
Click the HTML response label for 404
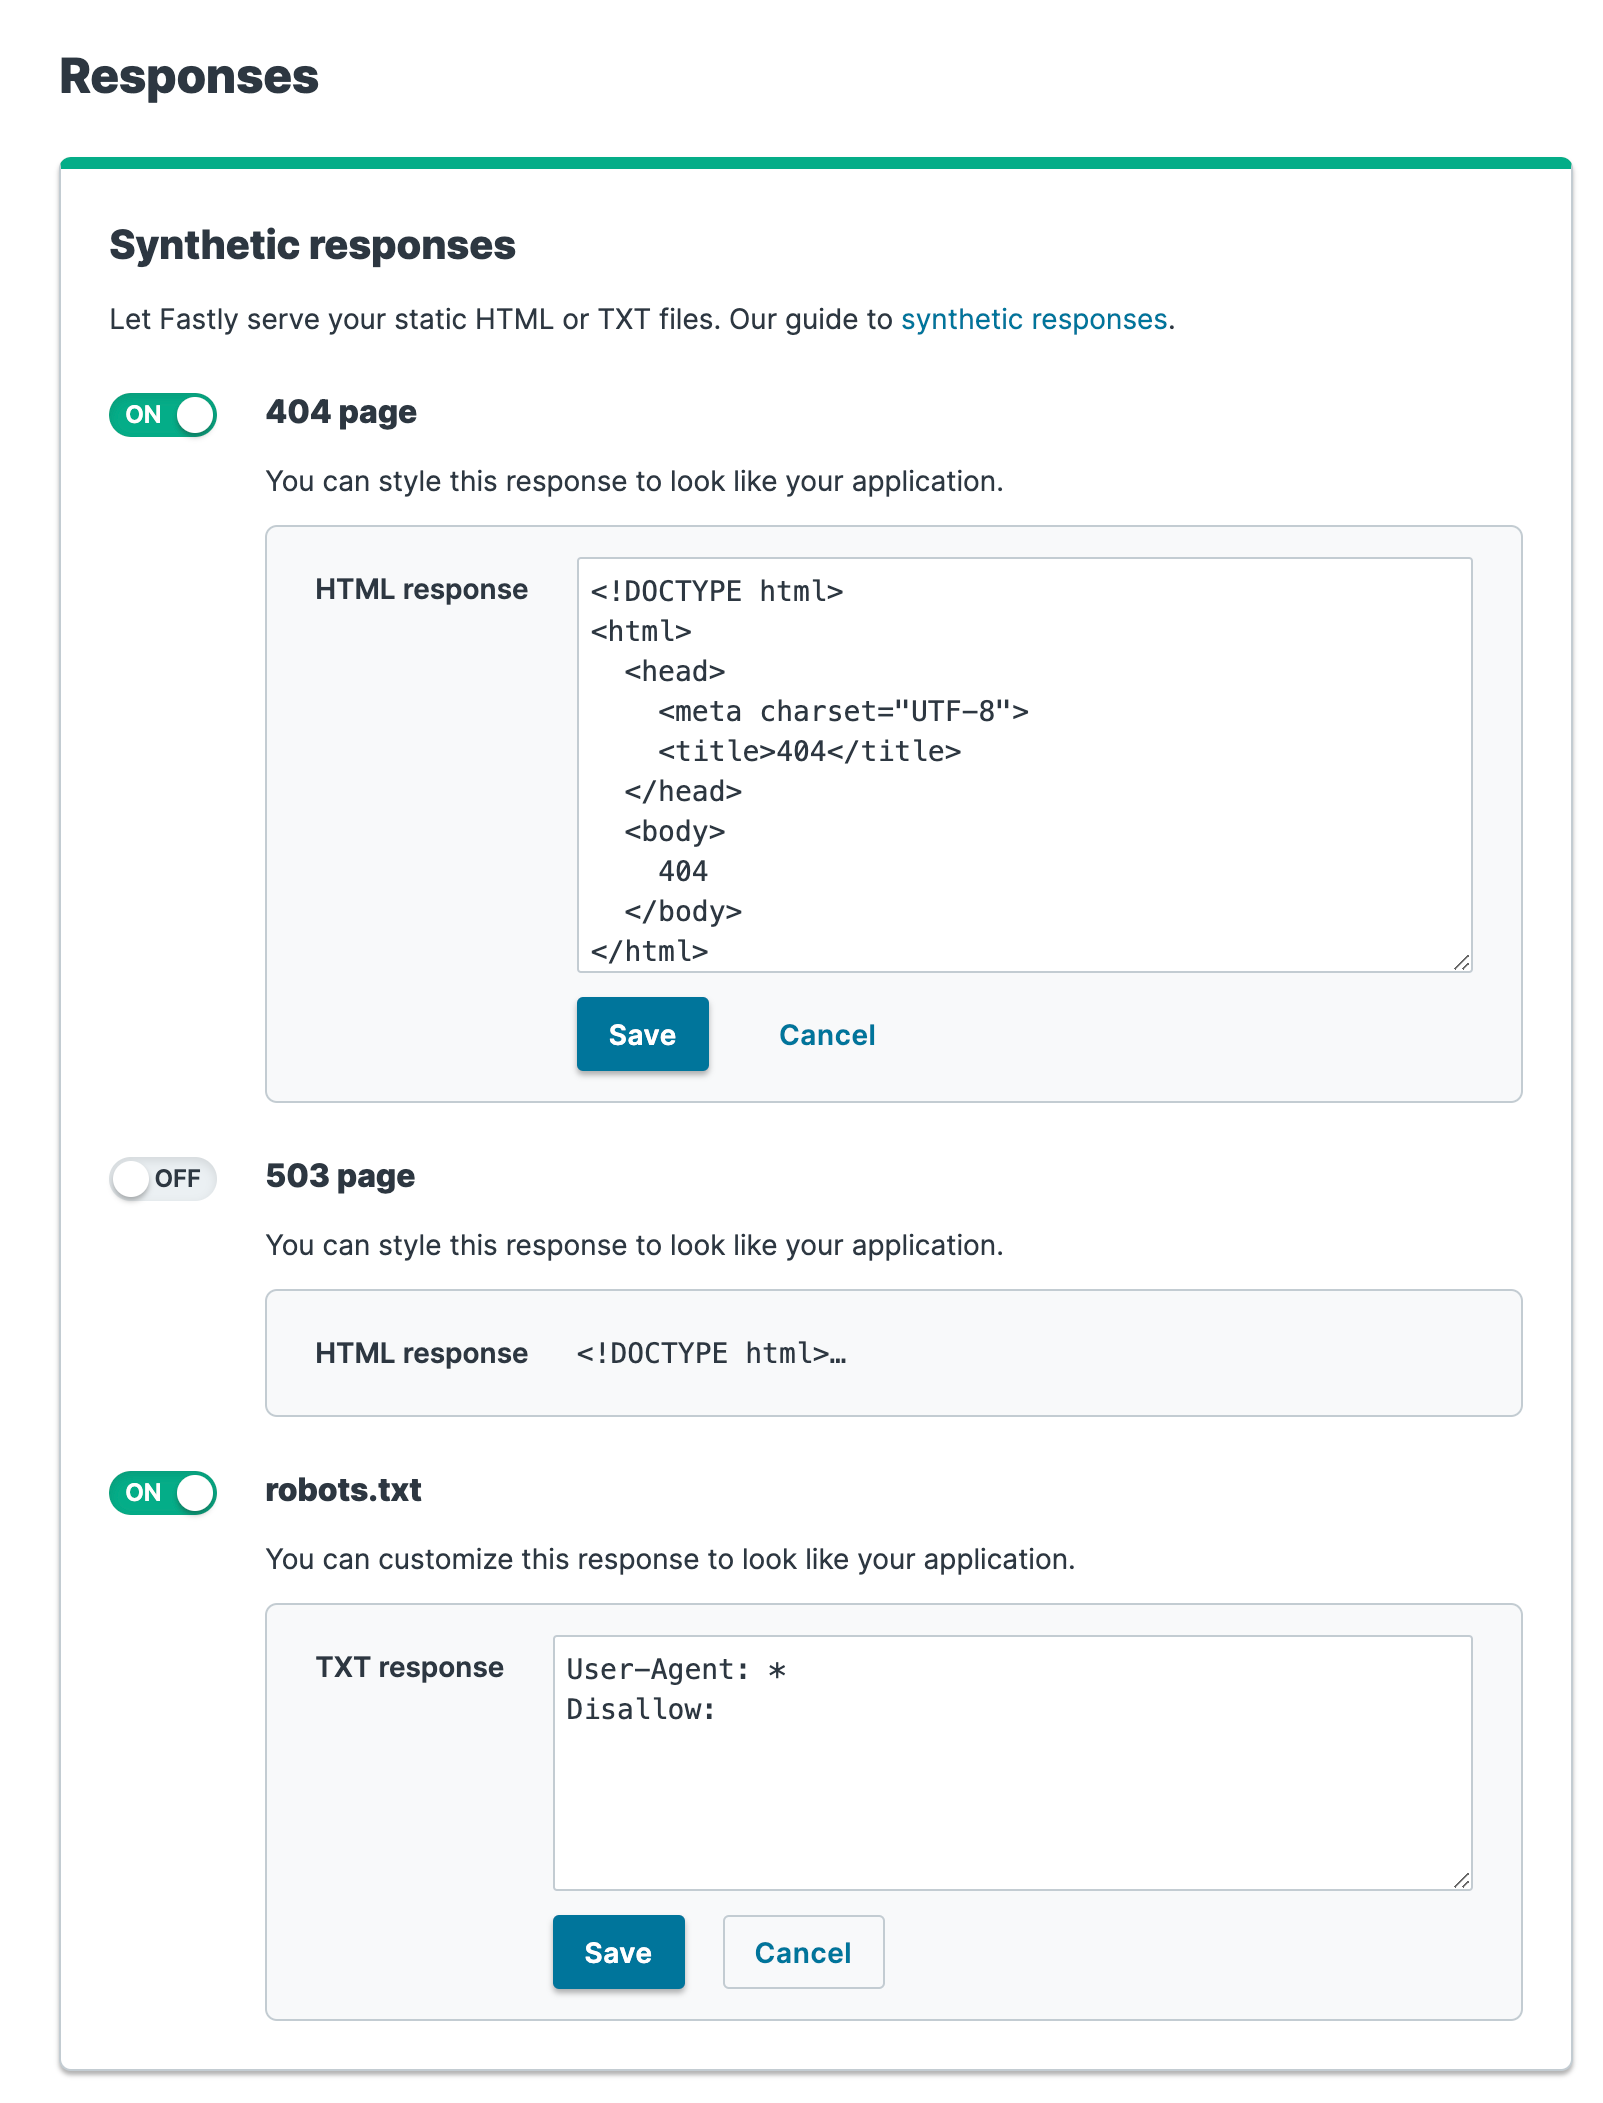[x=421, y=589]
